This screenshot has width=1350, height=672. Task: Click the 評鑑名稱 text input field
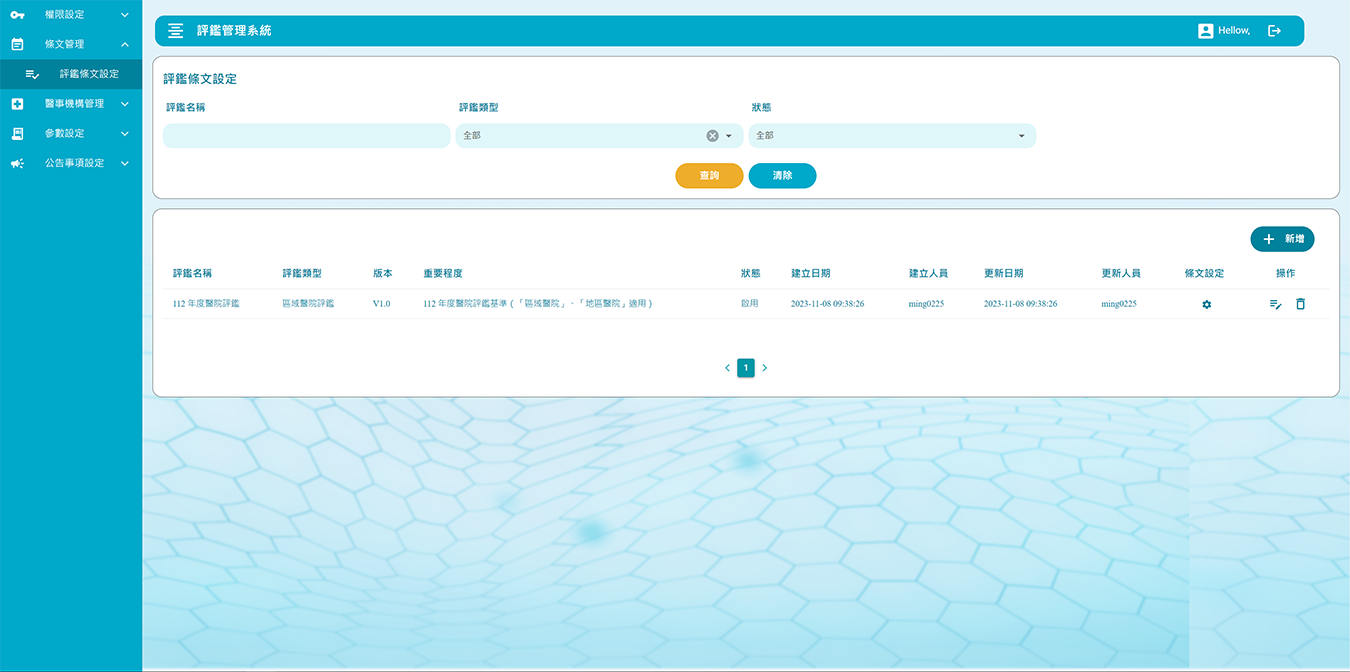click(x=306, y=136)
